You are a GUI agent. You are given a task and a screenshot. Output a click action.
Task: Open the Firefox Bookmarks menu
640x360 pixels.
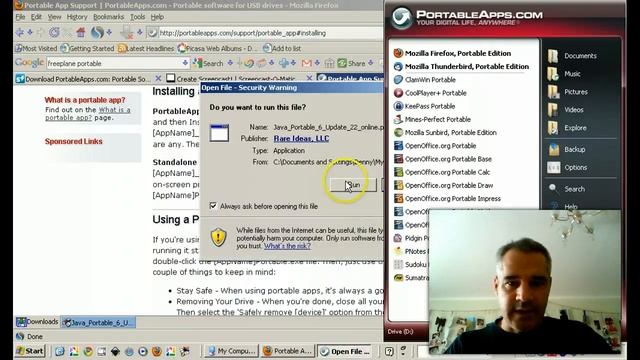(109, 17)
